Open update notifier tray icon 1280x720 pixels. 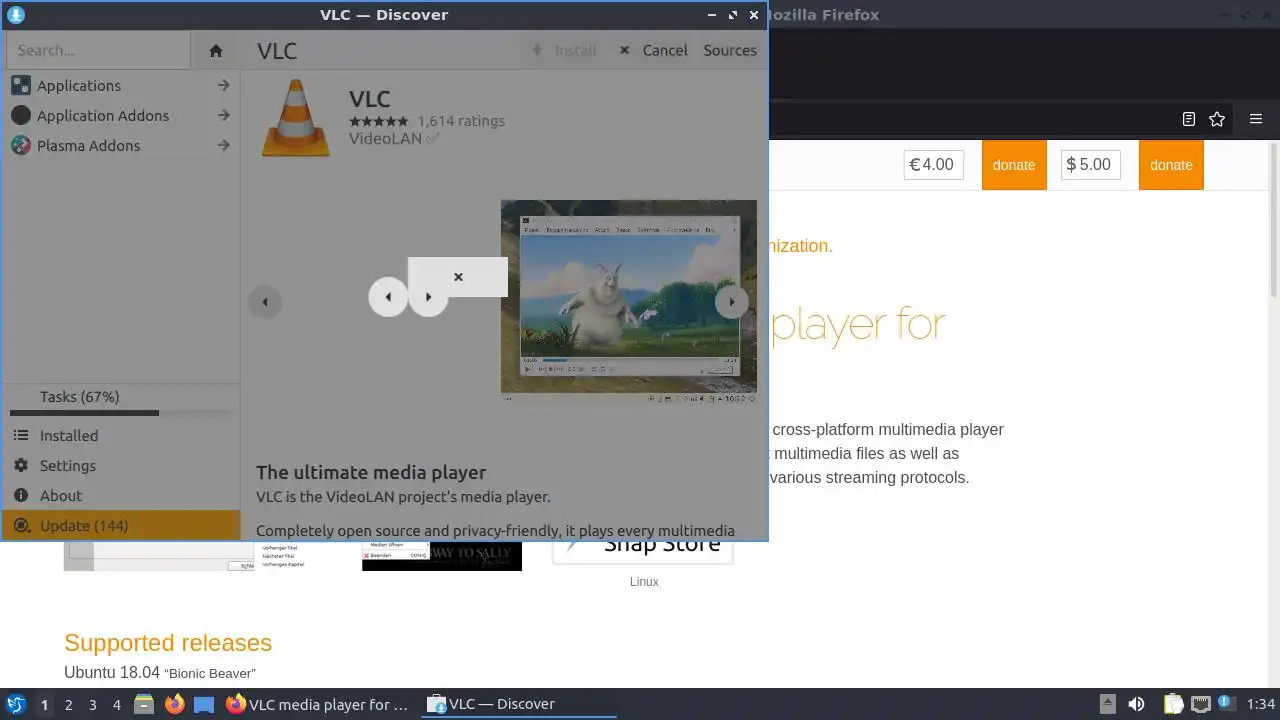click(1225, 704)
